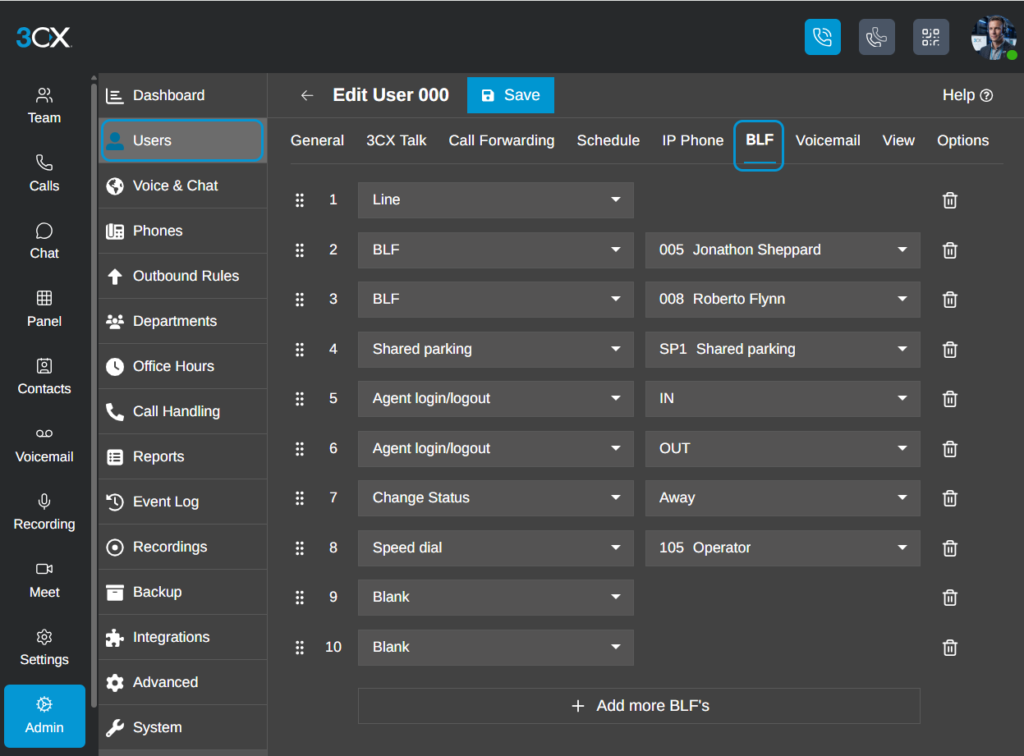The height and width of the screenshot is (756, 1024).
Task: Save the user changes
Action: 510,95
